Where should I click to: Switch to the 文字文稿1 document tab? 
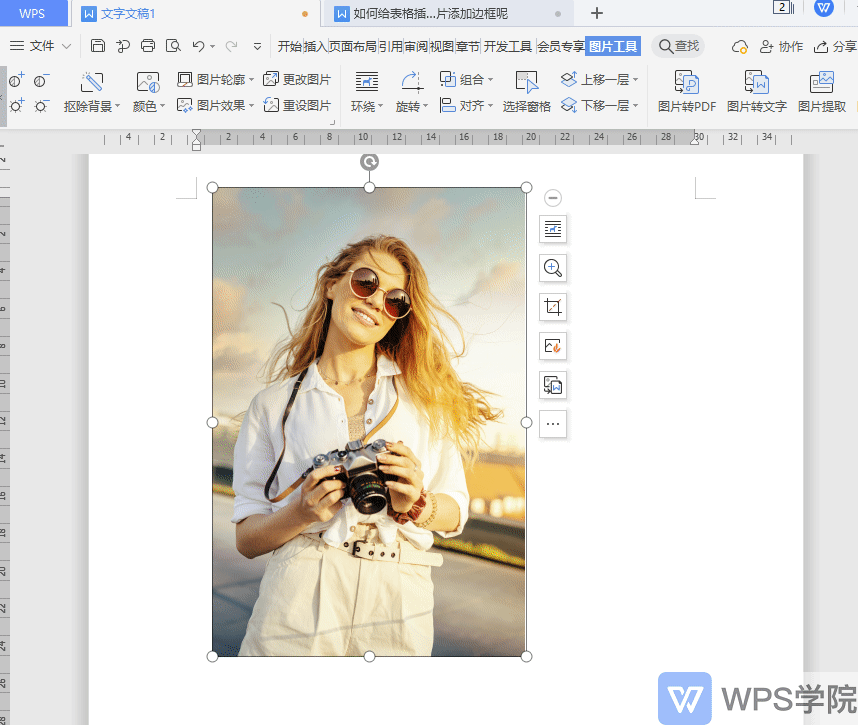point(194,14)
